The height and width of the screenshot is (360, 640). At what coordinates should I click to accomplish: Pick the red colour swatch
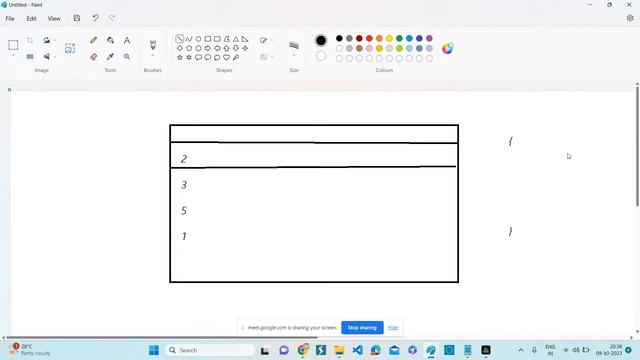[x=369, y=38]
